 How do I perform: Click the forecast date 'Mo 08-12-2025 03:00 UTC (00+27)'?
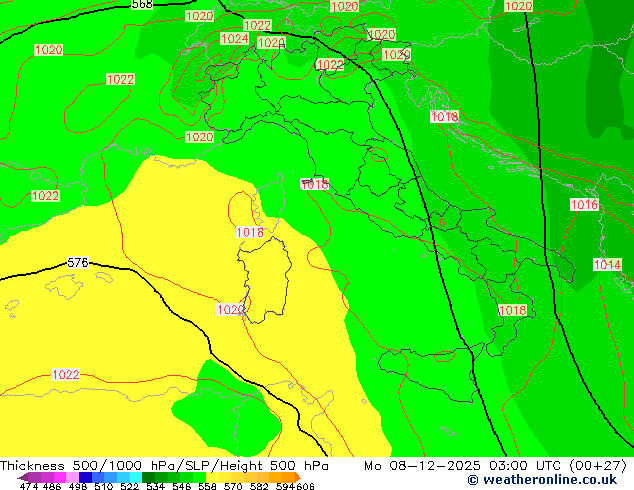click(495, 466)
